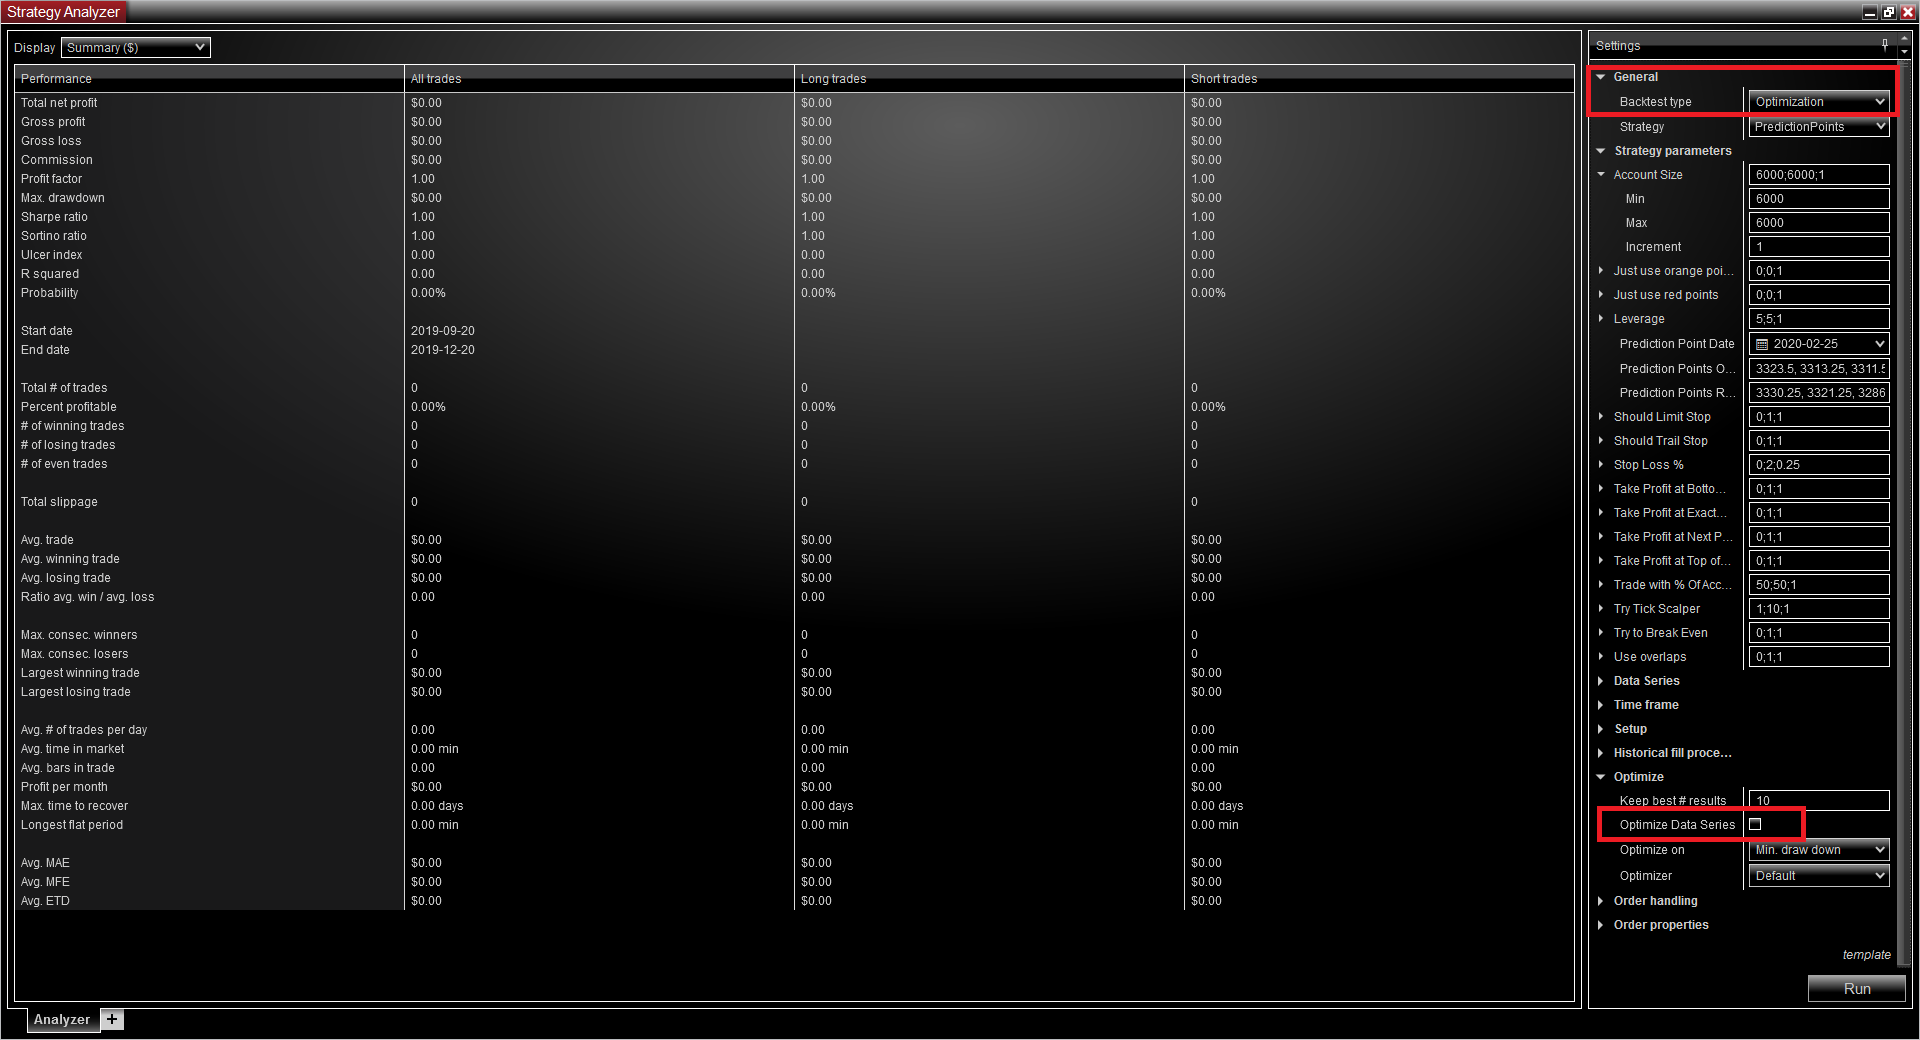
Task: Pin the Settings panel
Action: coord(1885,45)
